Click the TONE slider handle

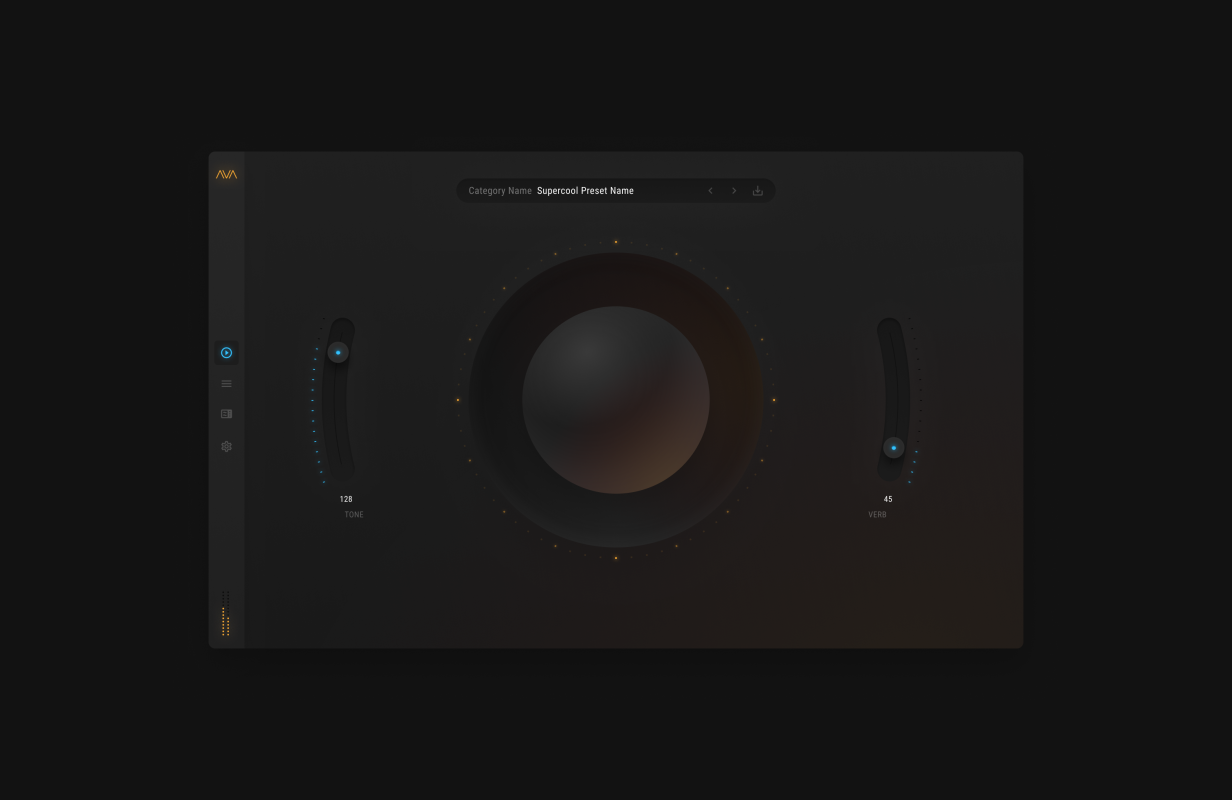(338, 353)
